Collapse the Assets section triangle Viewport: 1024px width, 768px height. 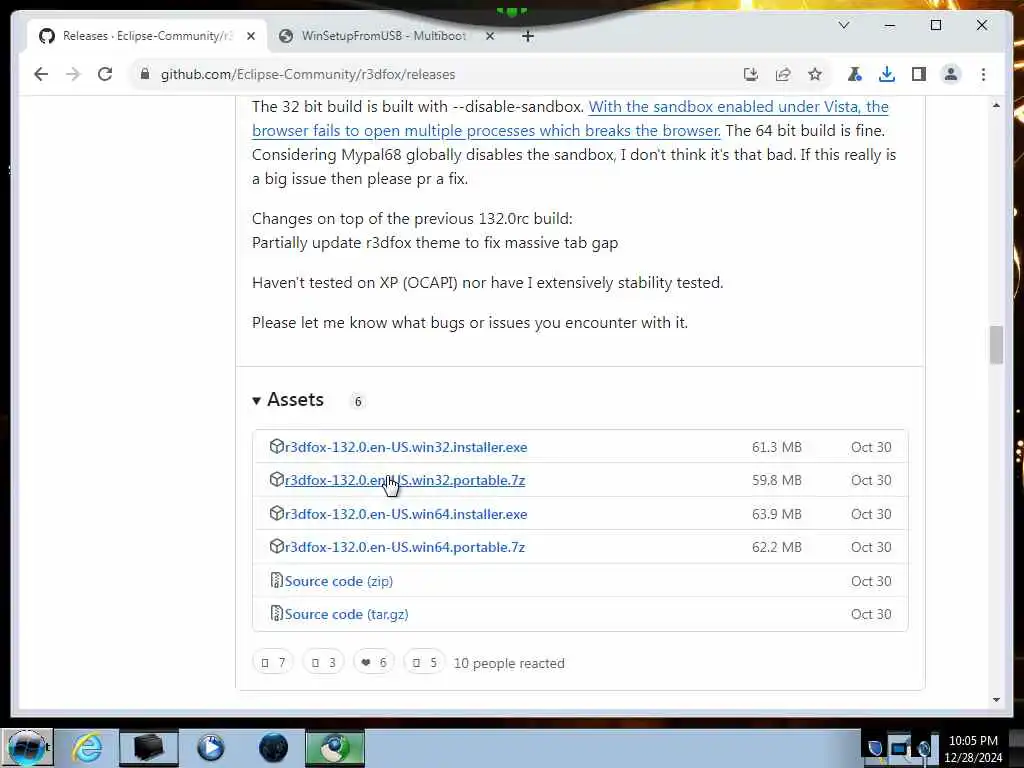pos(257,401)
